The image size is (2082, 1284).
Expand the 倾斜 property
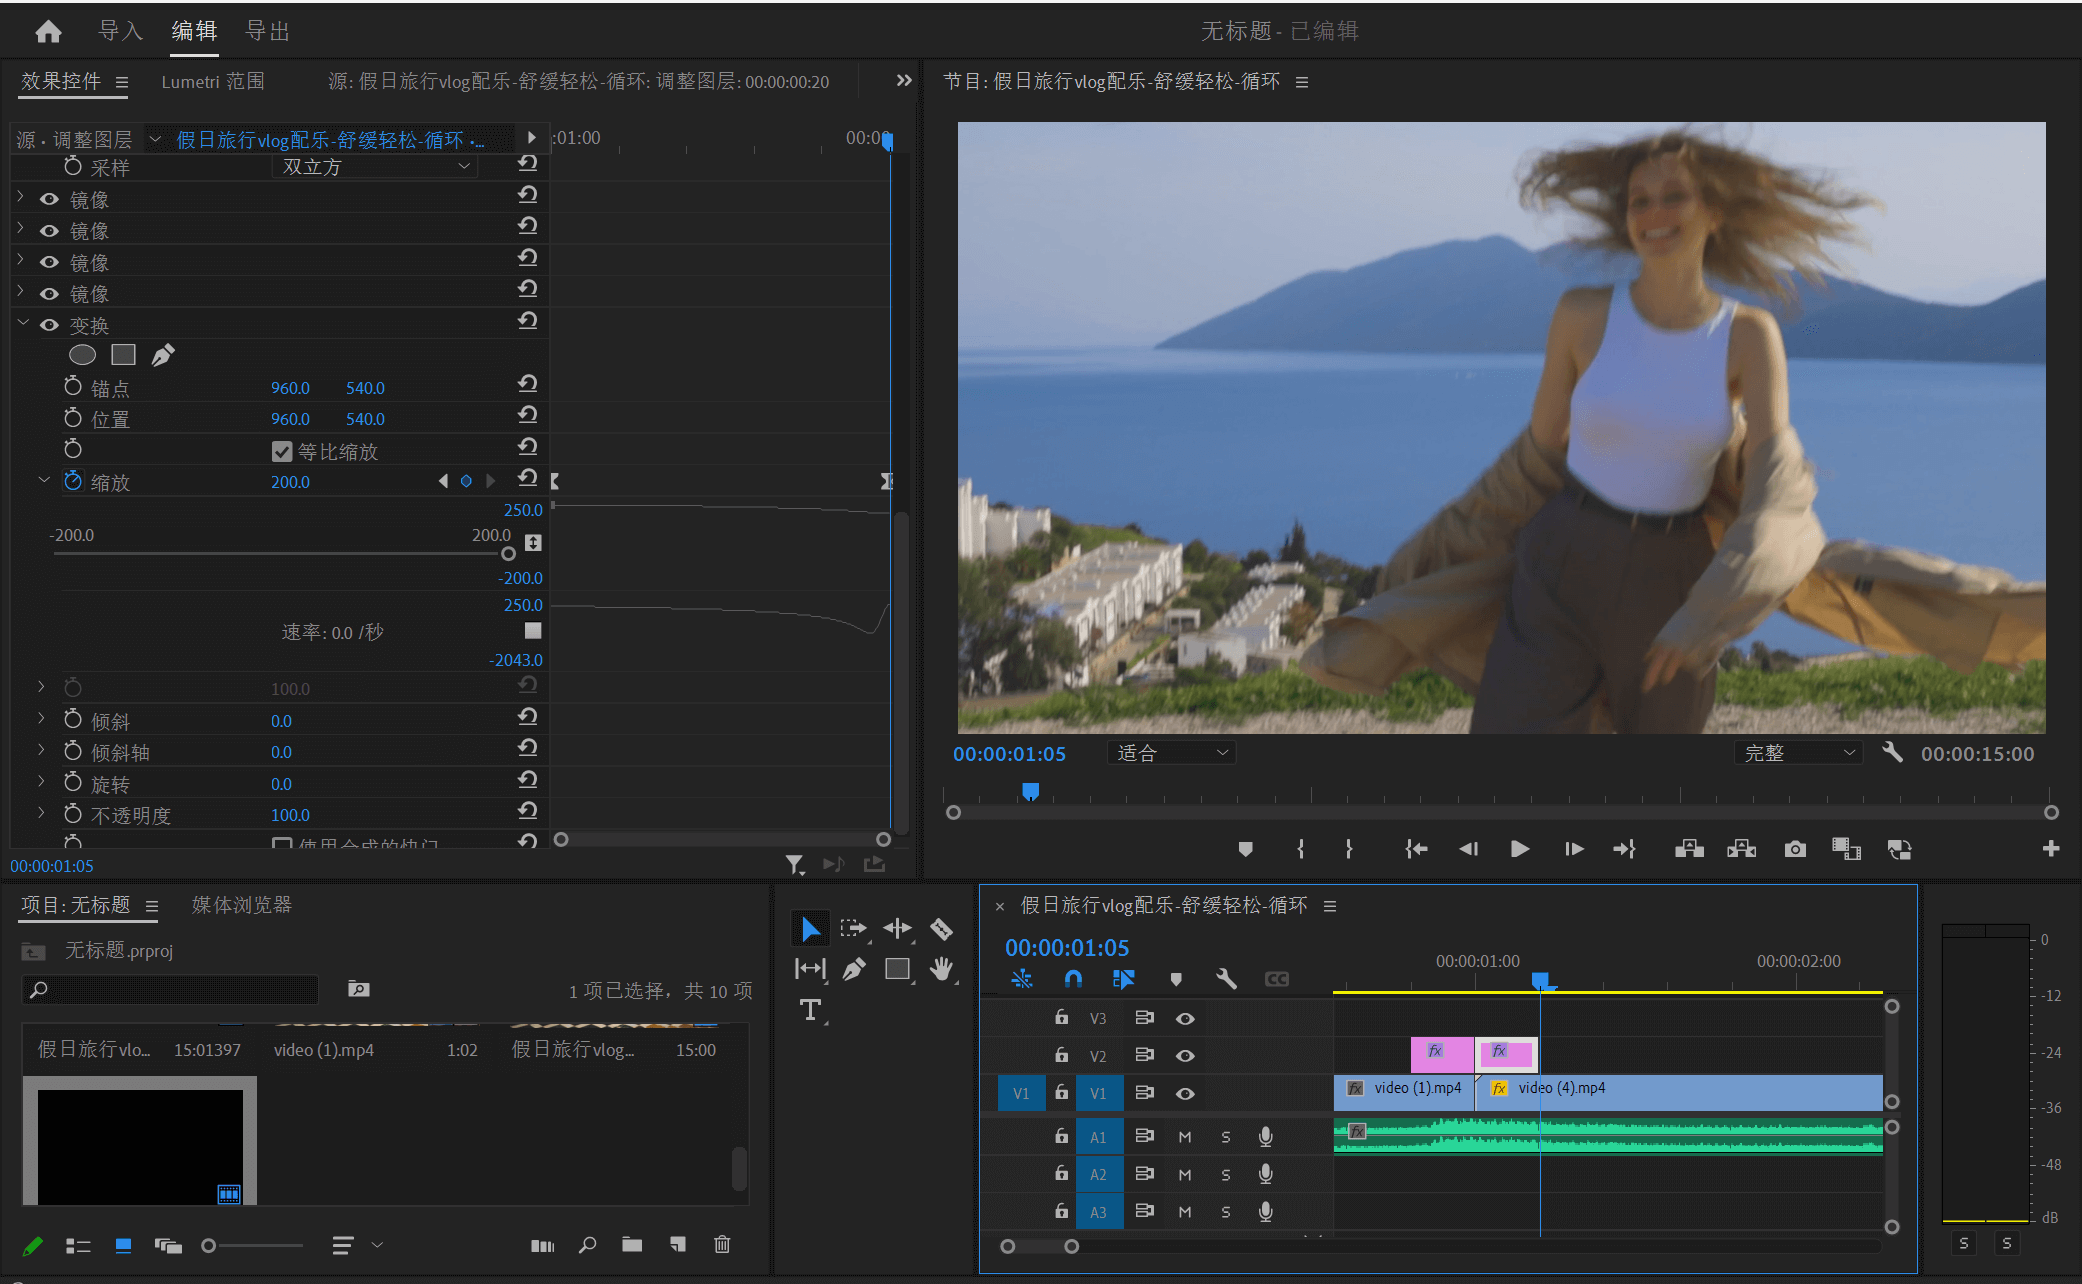pyautogui.click(x=41, y=719)
